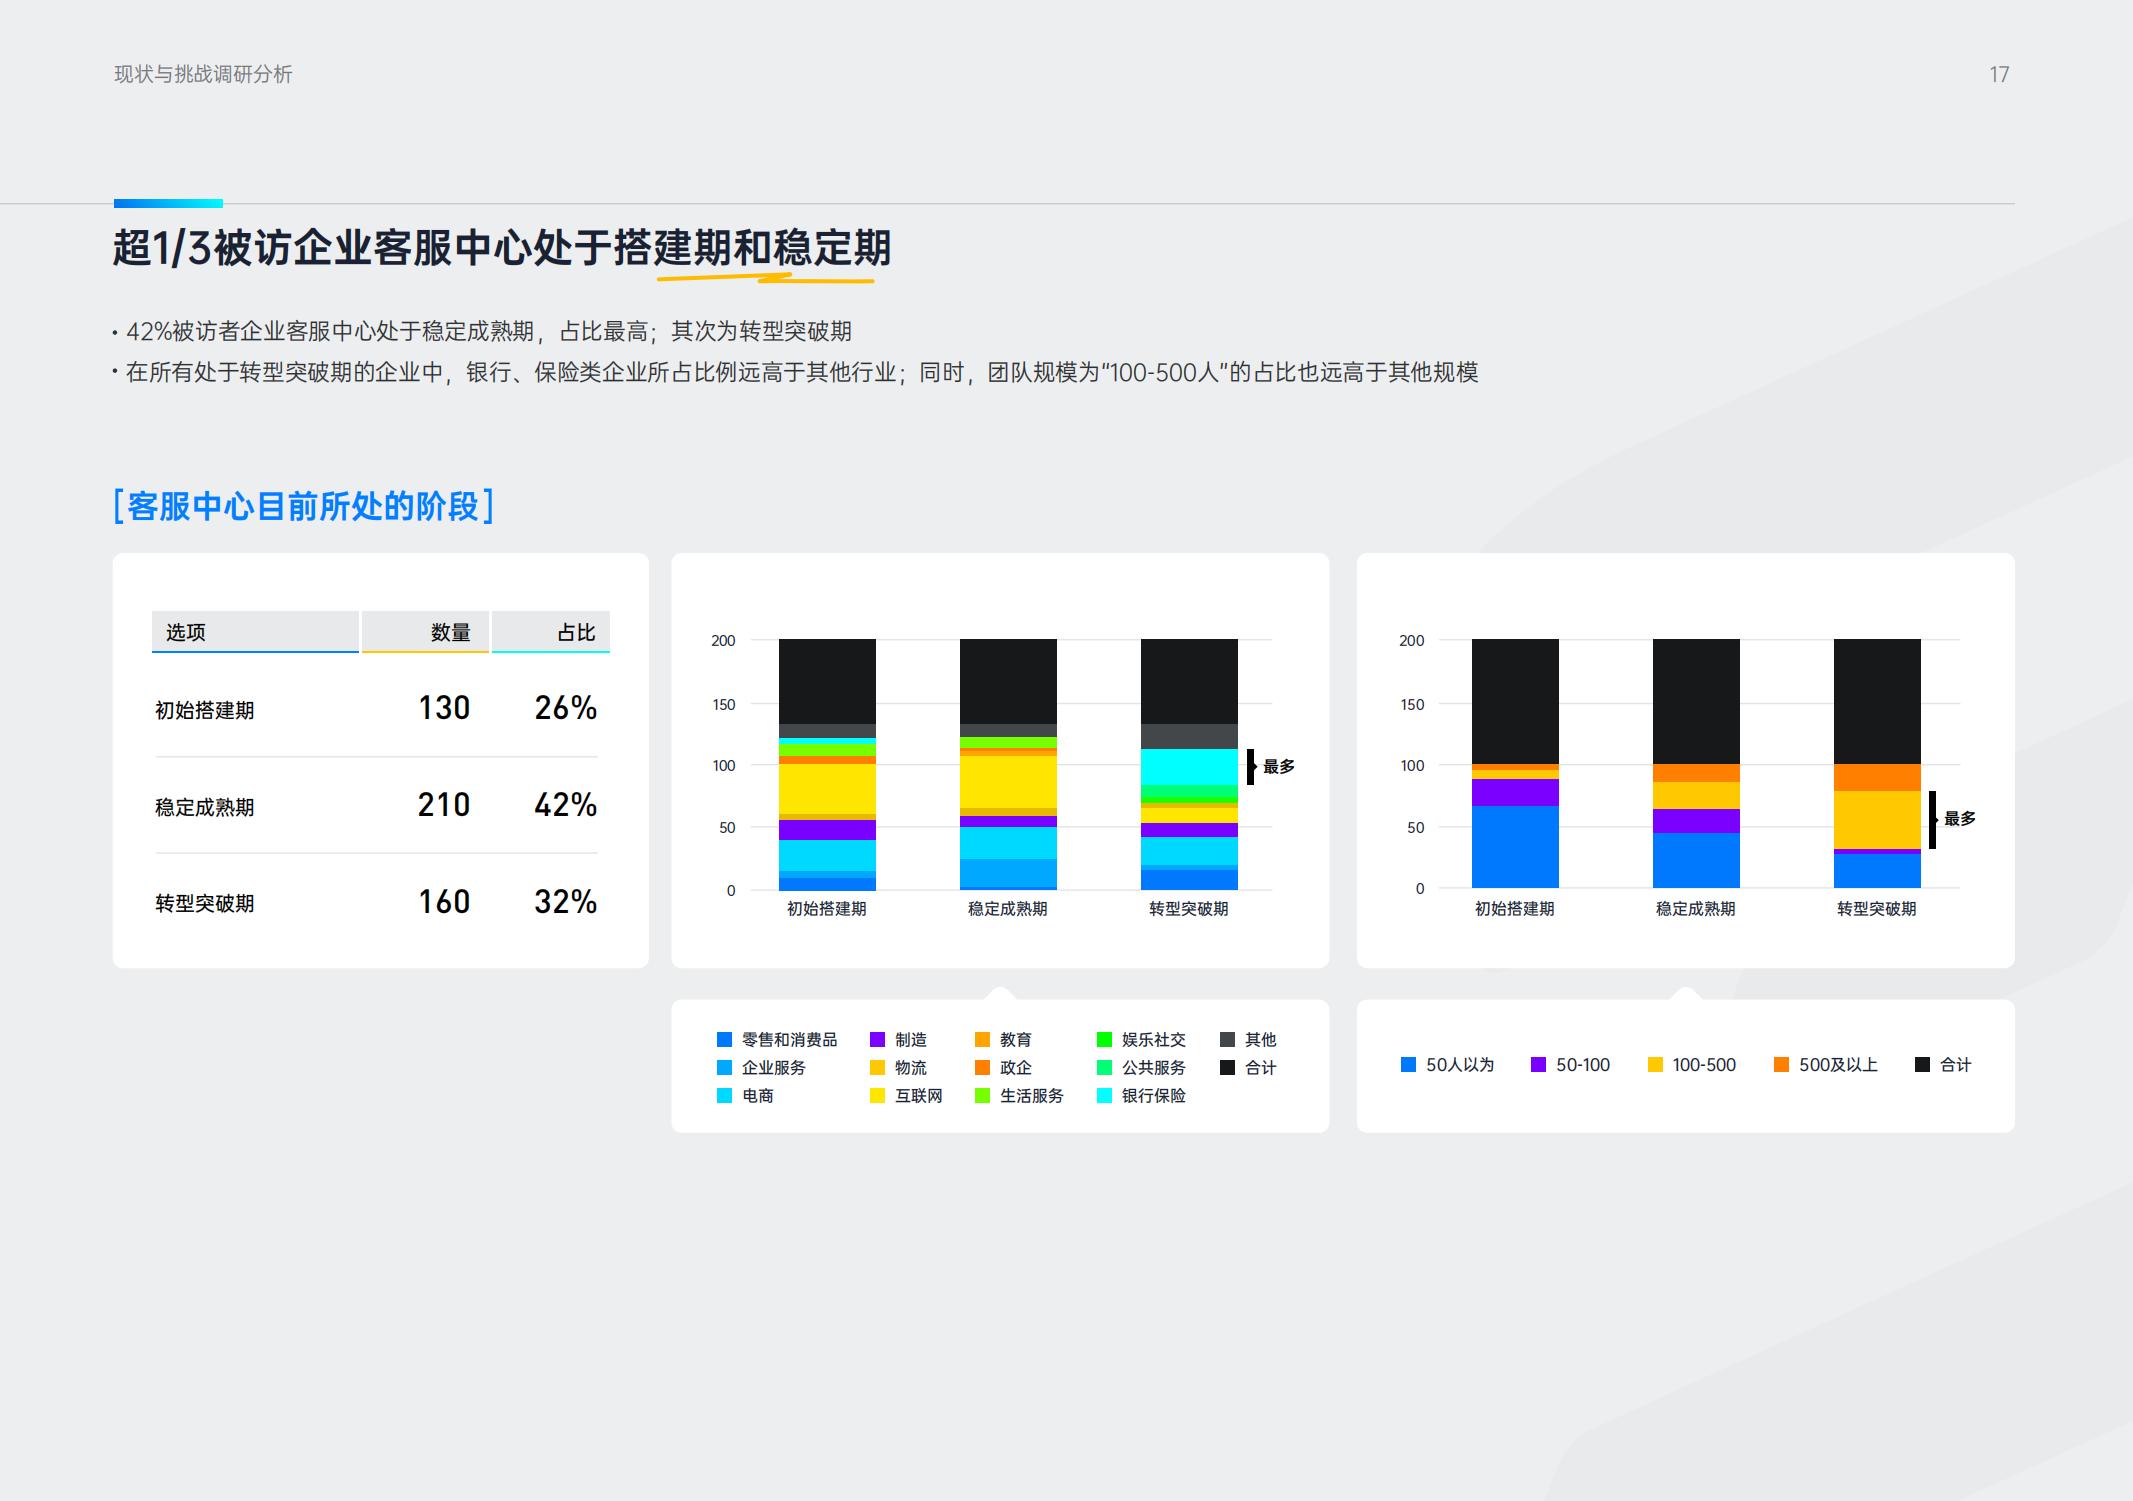Viewport: 2133px width, 1501px height.
Task: Click the 稳定成熟期 row label in table
Action: (x=205, y=807)
